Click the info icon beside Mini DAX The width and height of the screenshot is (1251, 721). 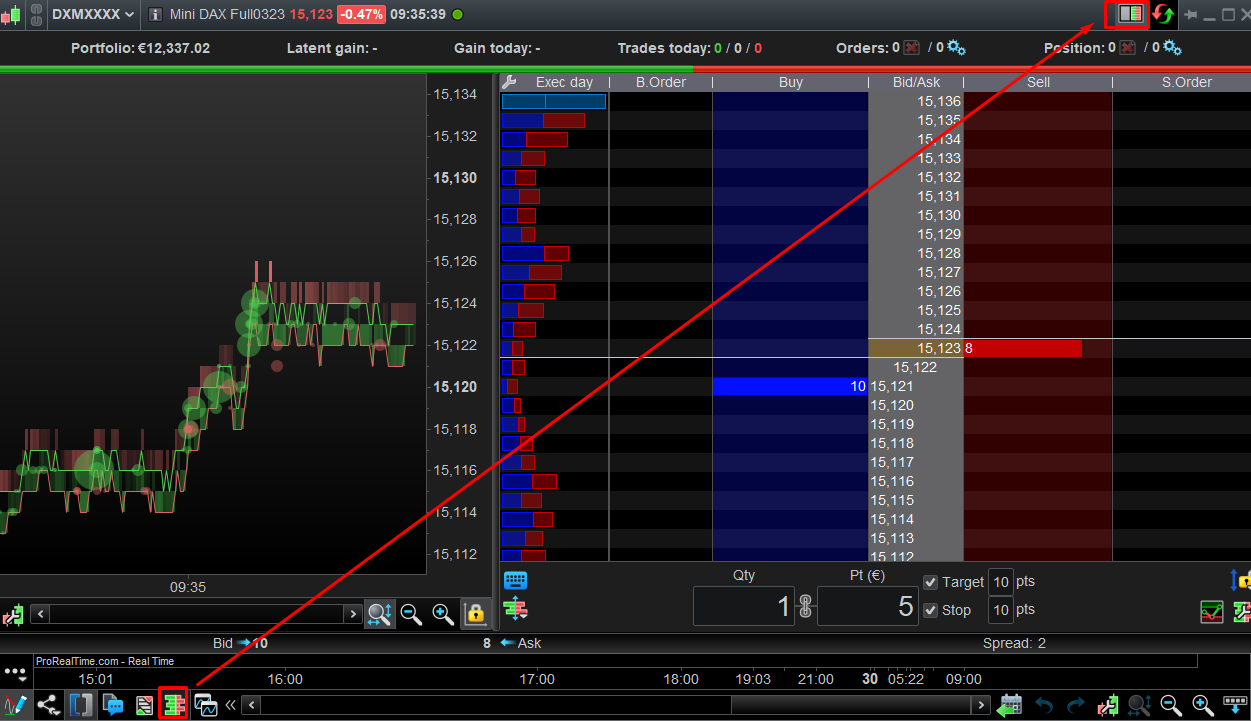(155, 14)
